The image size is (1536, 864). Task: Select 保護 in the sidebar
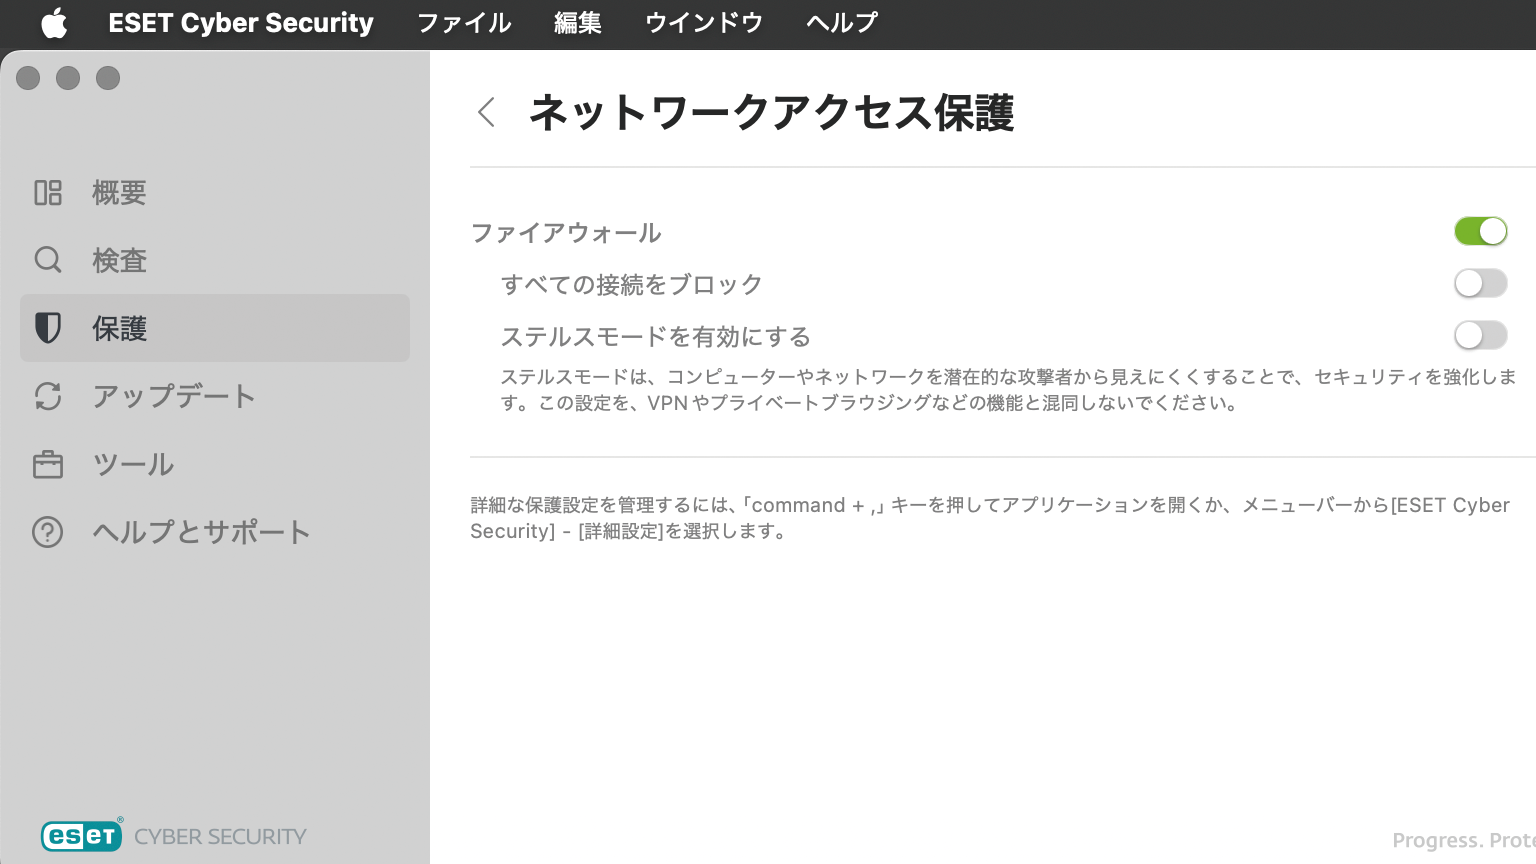click(x=215, y=328)
